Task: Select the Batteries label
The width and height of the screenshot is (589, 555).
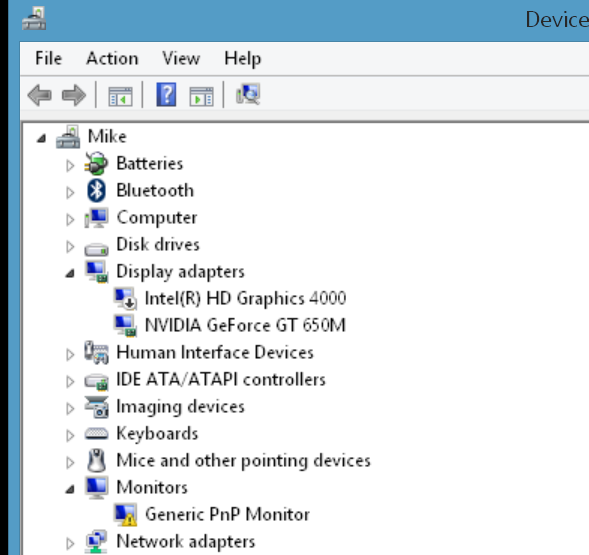Action: pos(150,163)
